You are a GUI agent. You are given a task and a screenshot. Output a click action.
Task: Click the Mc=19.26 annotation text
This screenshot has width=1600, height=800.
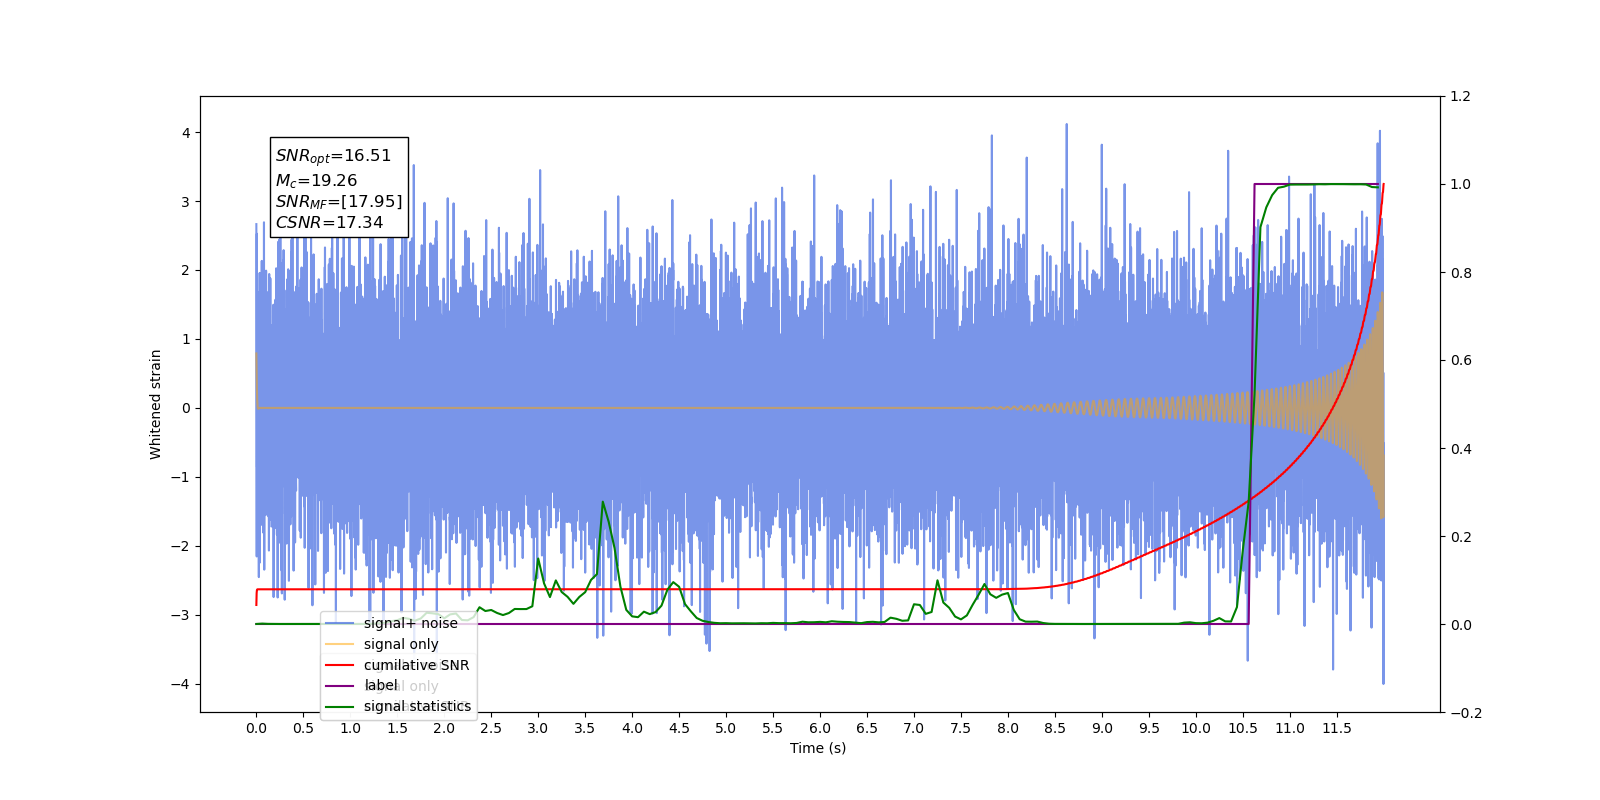click(316, 181)
